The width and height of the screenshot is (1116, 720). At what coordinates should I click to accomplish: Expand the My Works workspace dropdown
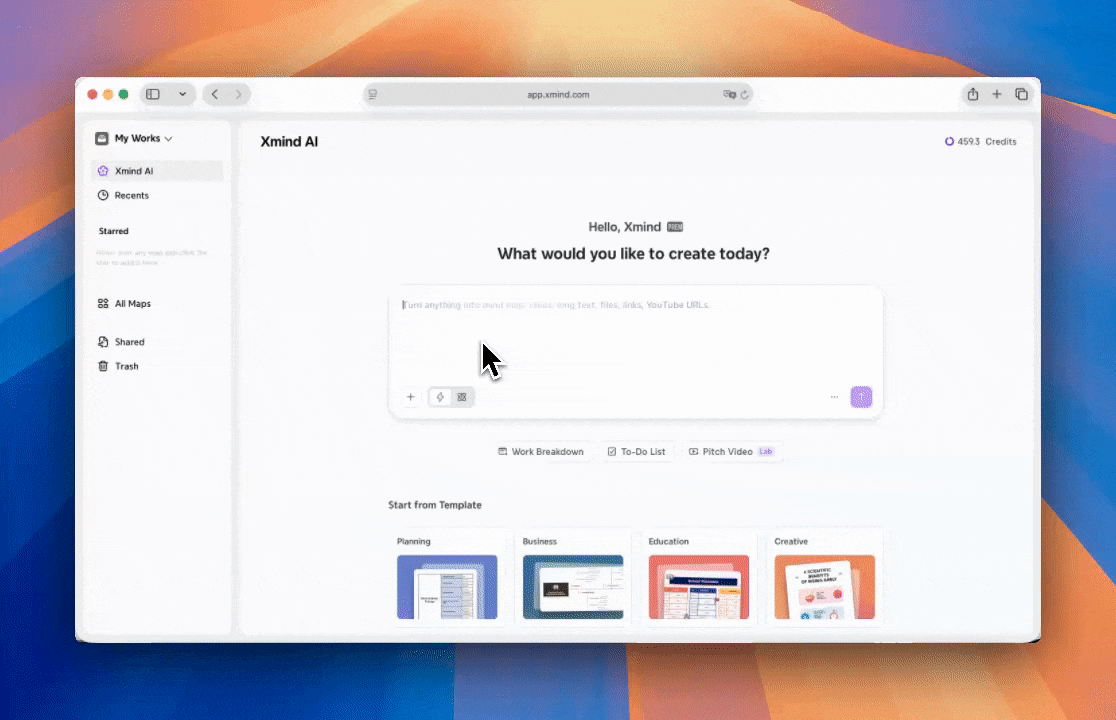(x=134, y=138)
